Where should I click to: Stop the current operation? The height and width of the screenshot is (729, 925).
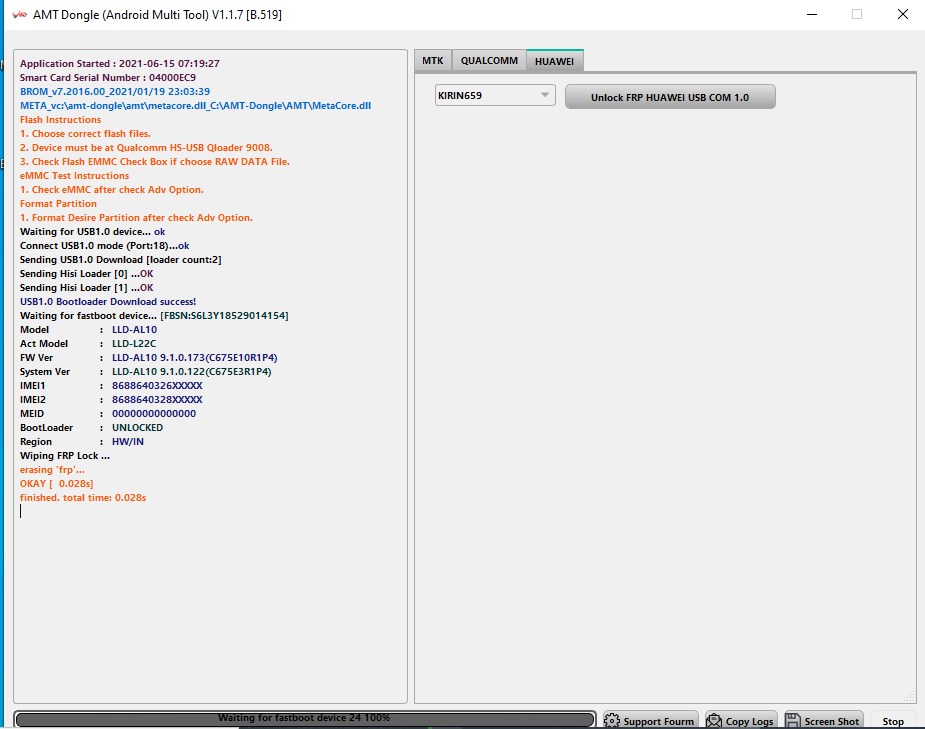893,721
